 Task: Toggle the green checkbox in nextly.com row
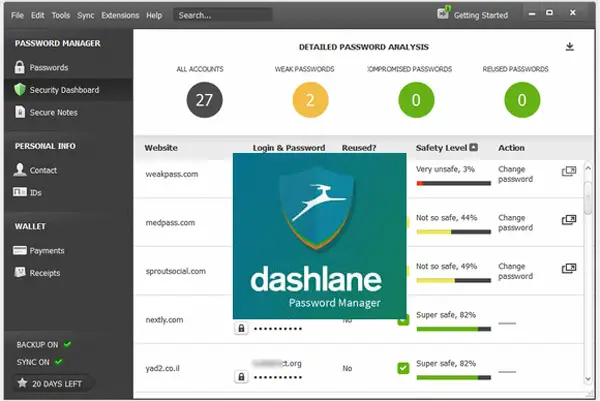point(403,320)
